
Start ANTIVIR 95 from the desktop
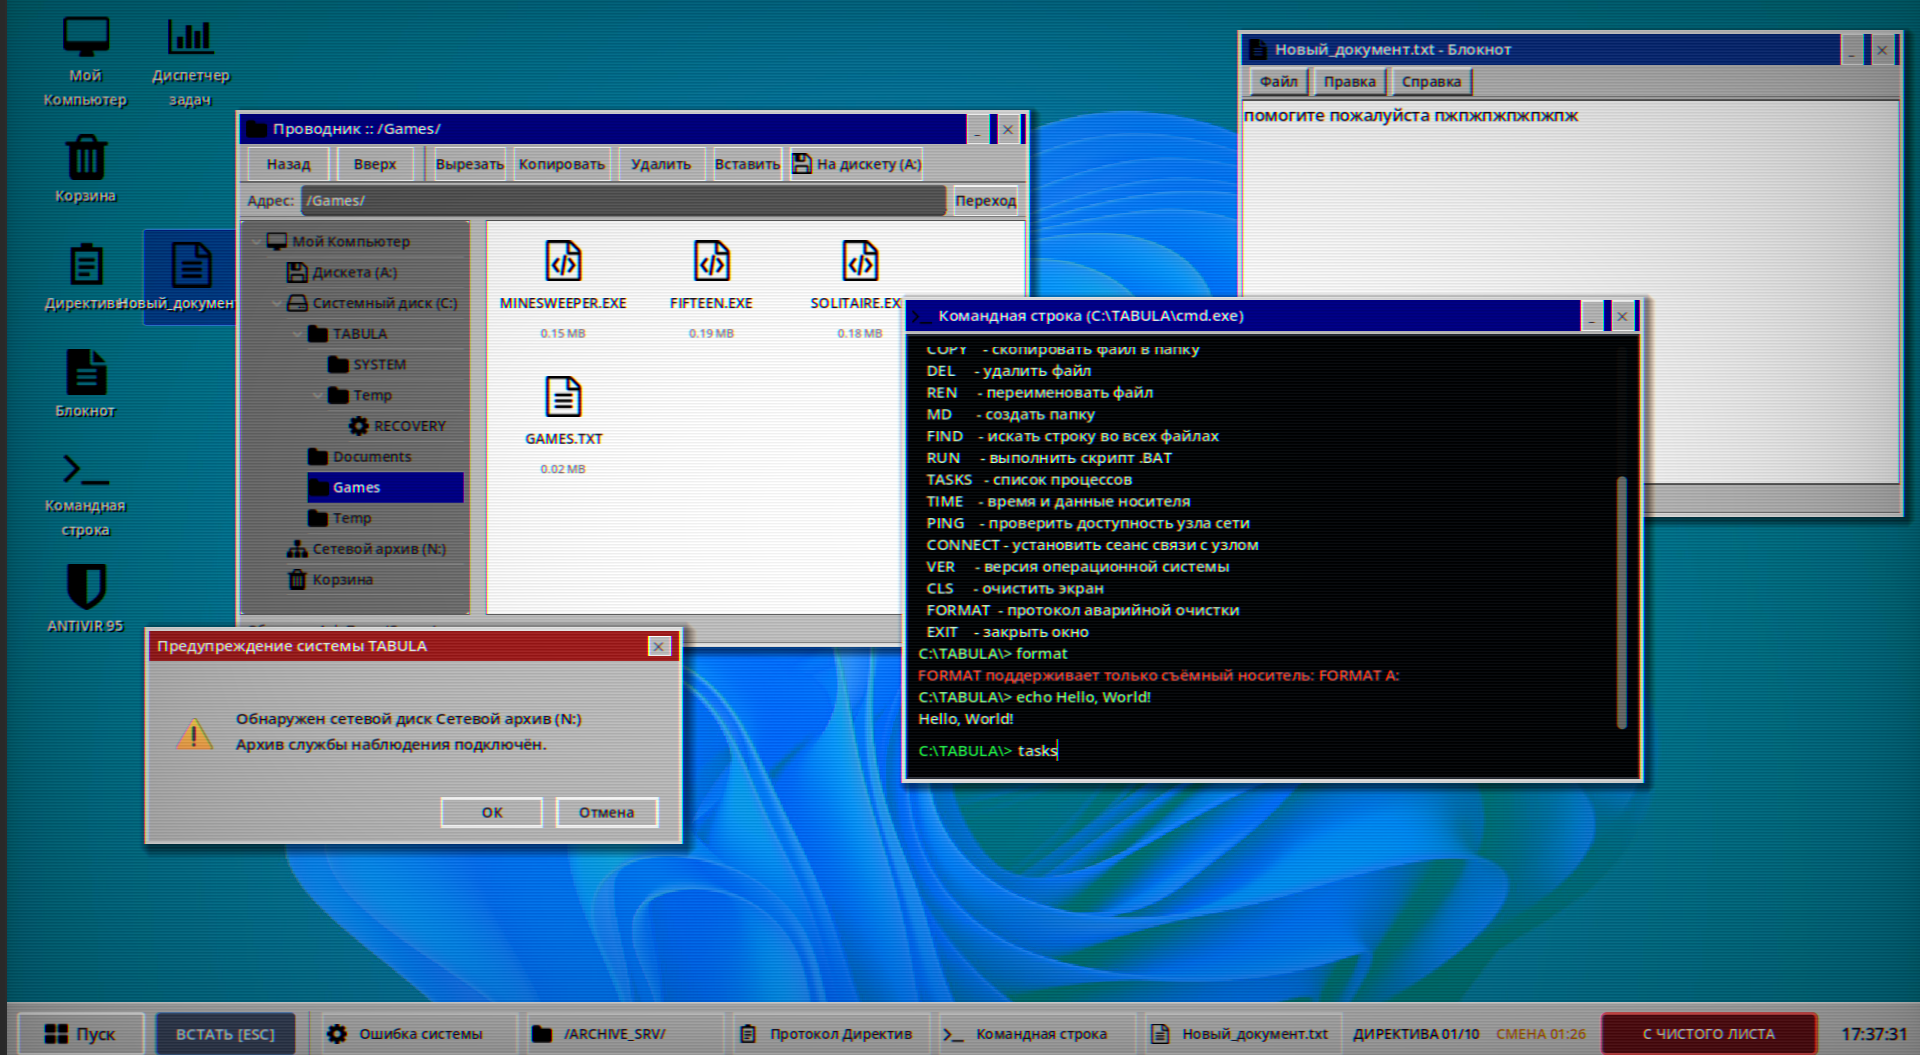(85, 598)
